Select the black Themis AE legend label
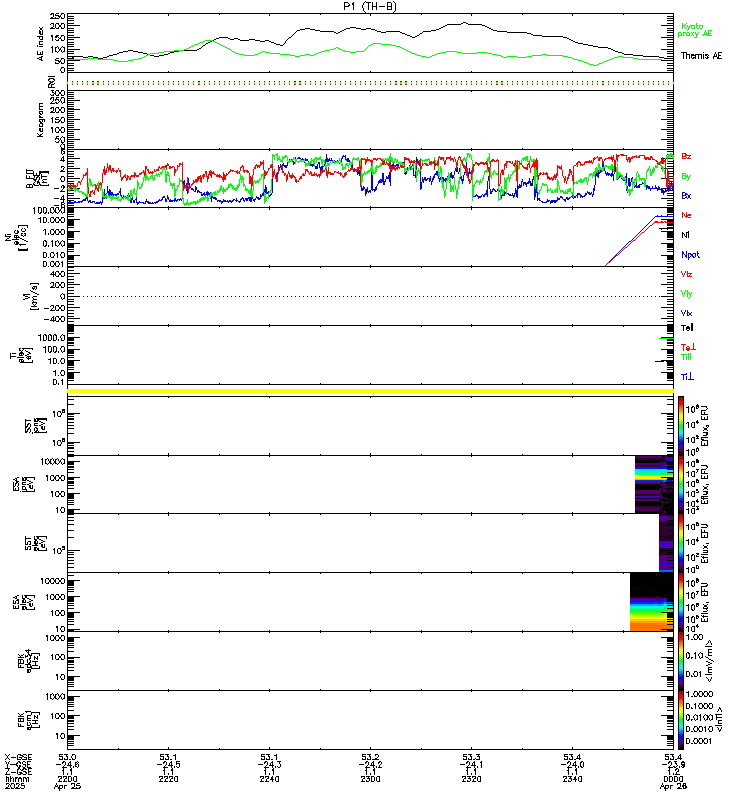 (x=702, y=56)
